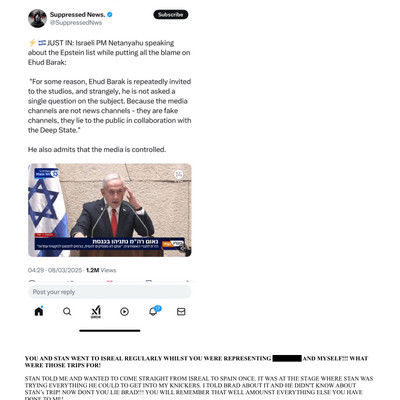Open the Suppressed News profile avatar
The height and width of the screenshot is (400, 400).
pyautogui.click(x=37, y=18)
